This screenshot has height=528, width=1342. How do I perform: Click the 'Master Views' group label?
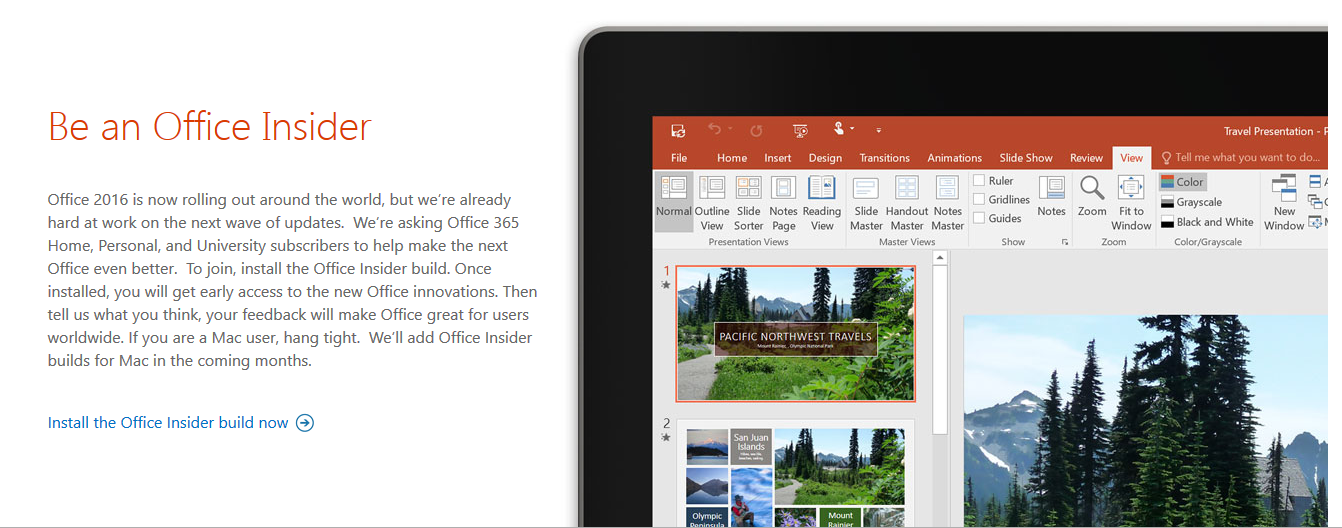pyautogui.click(x=907, y=242)
